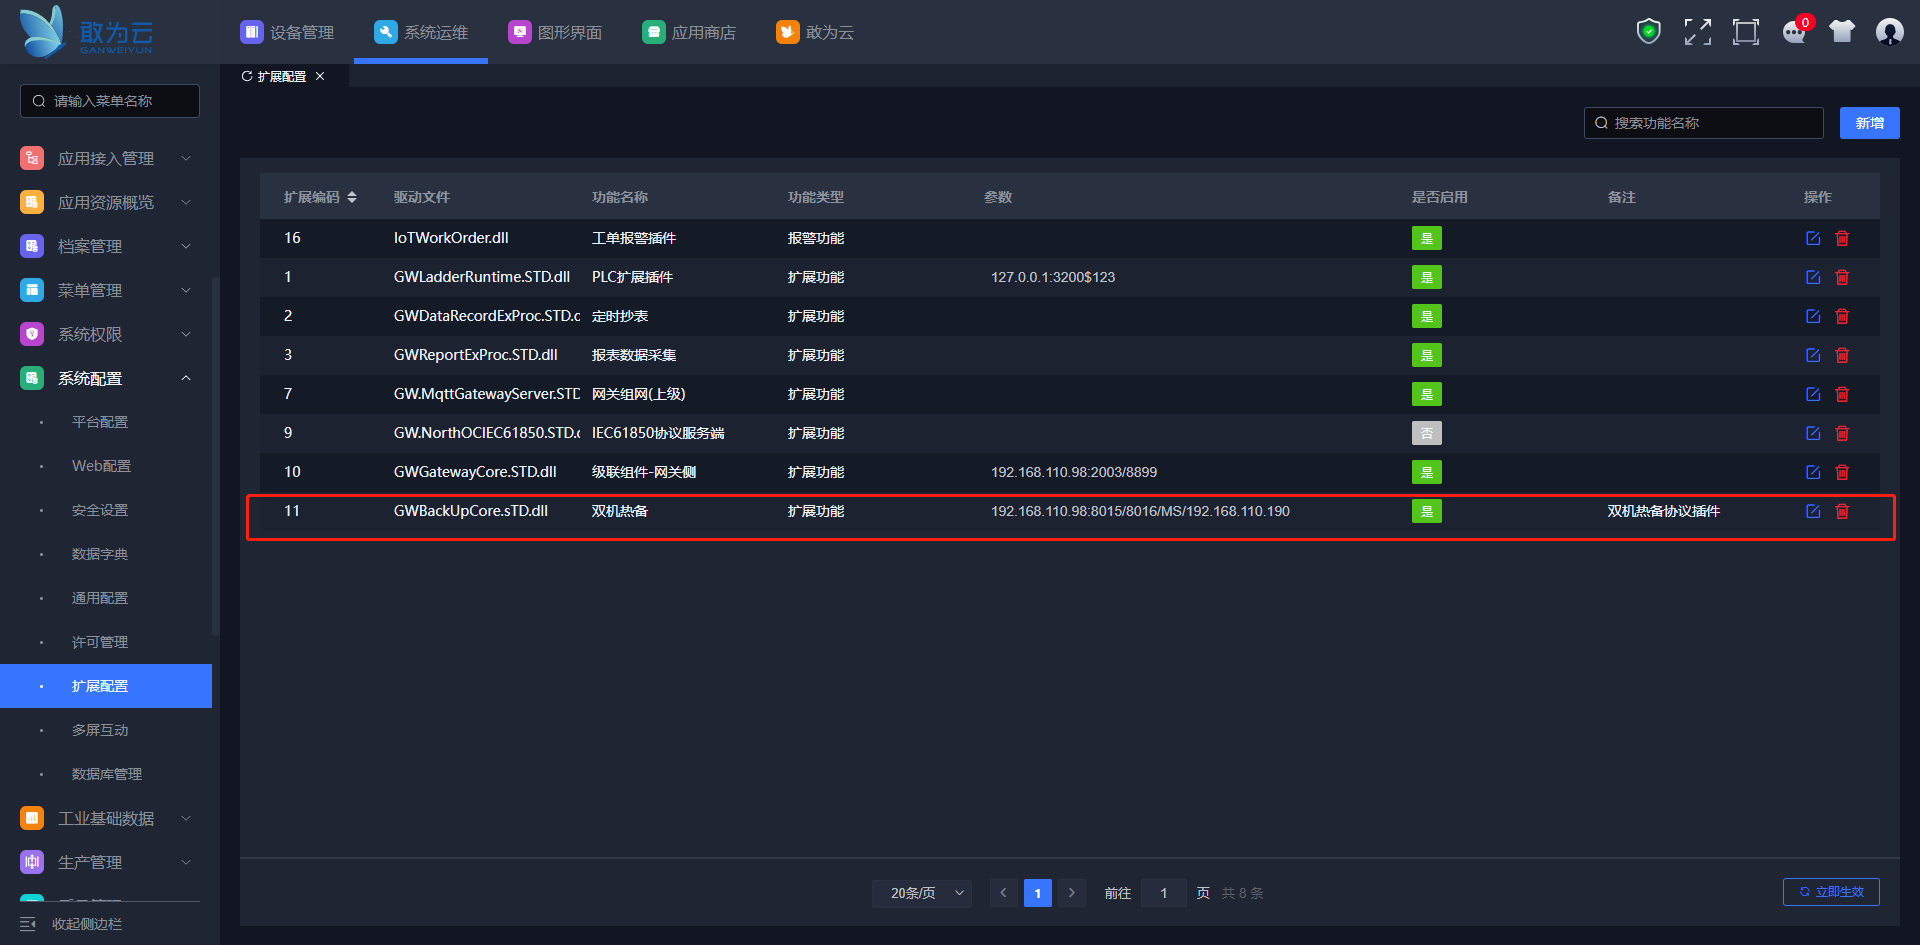Screen dimensions: 1920x945
Task: Click the 新增 button
Action: point(1869,123)
